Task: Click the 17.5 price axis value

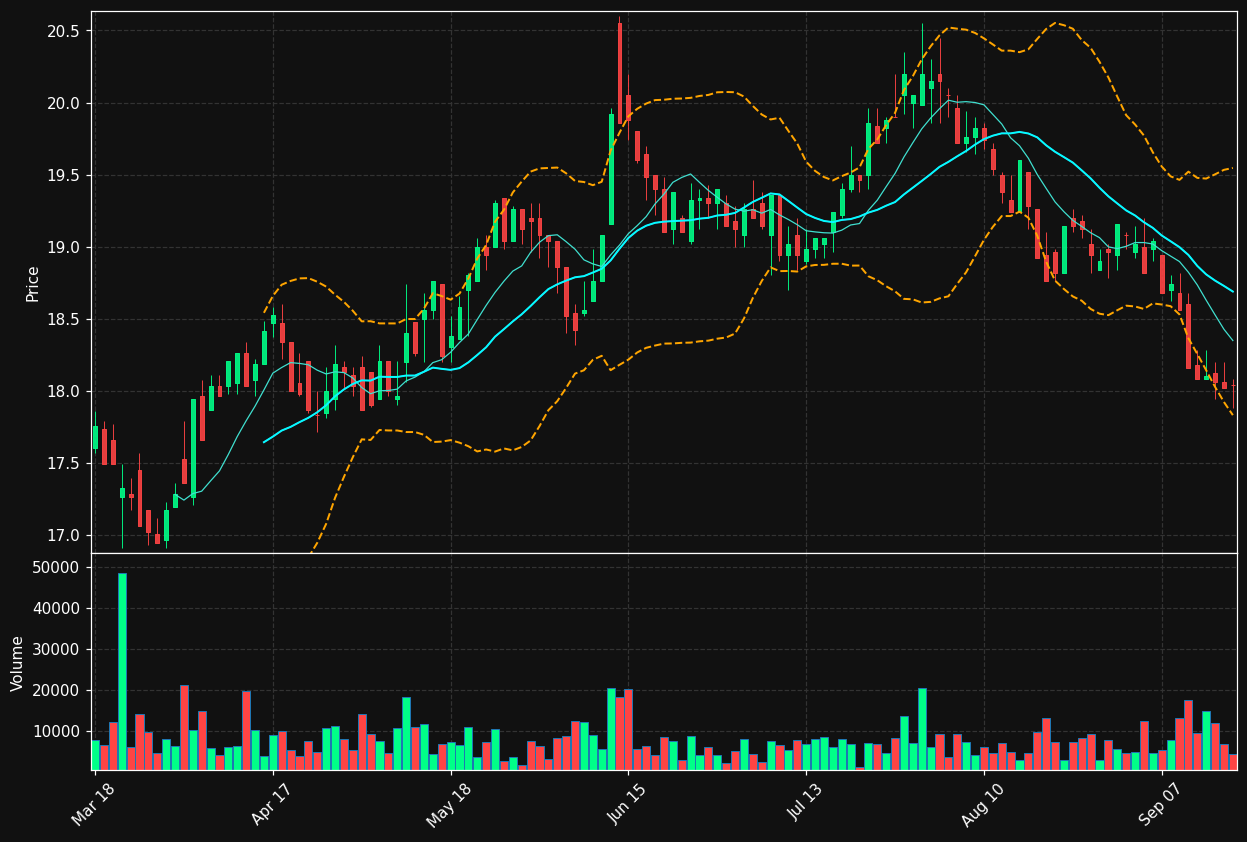Action: coord(63,463)
